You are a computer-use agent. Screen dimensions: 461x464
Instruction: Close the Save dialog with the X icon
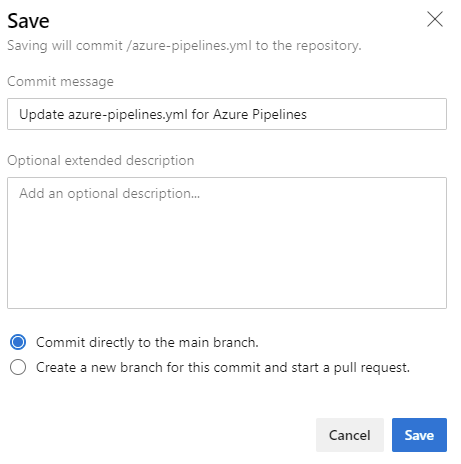435,19
